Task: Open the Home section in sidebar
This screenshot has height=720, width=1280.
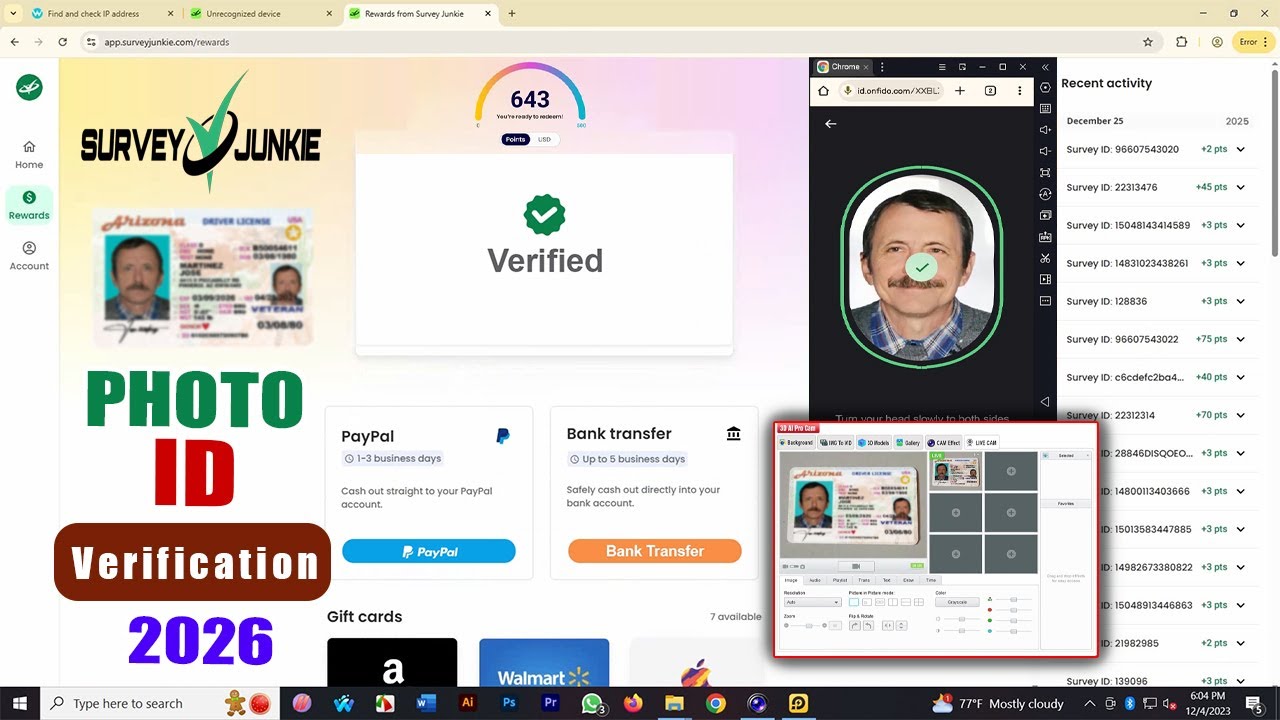Action: pos(29,153)
